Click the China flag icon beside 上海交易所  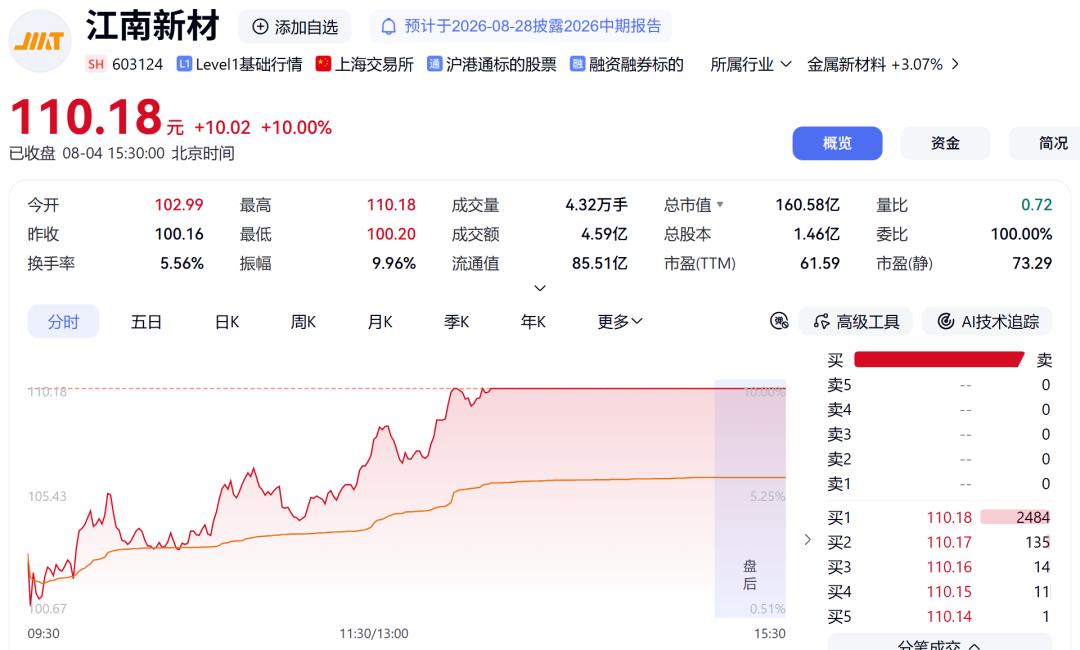[x=323, y=64]
